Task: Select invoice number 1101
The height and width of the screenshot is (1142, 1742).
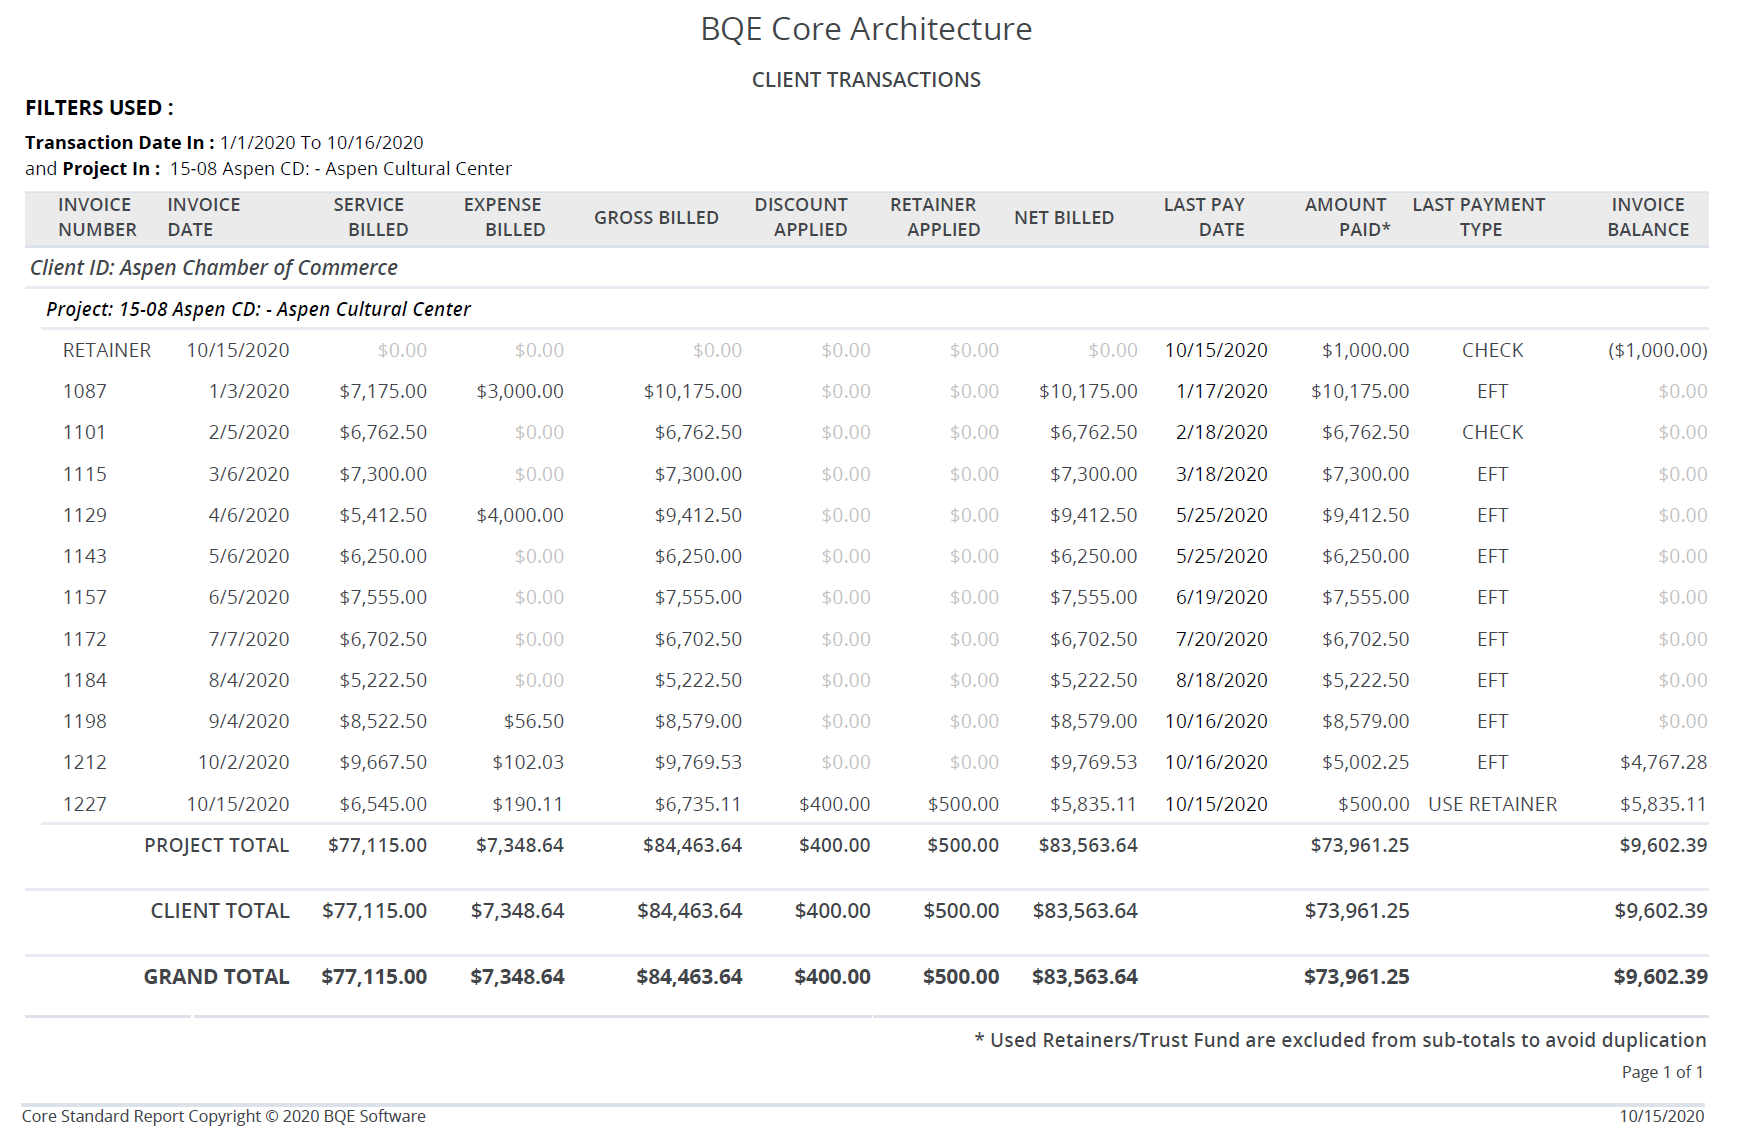Action: [x=85, y=433]
